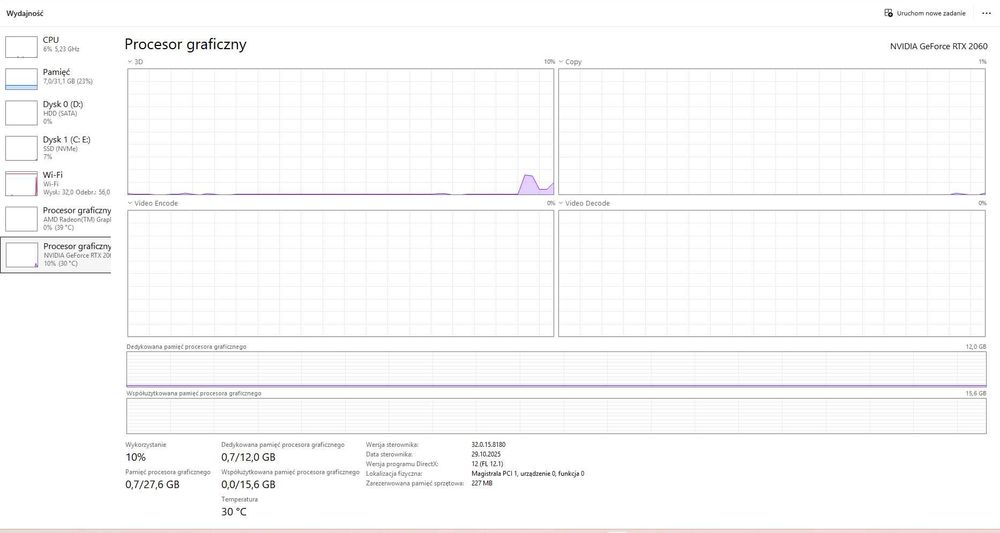Image resolution: width=1000 pixels, height=533 pixels.
Task: Open the Copy graph engine dropdown
Action: click(x=570, y=62)
